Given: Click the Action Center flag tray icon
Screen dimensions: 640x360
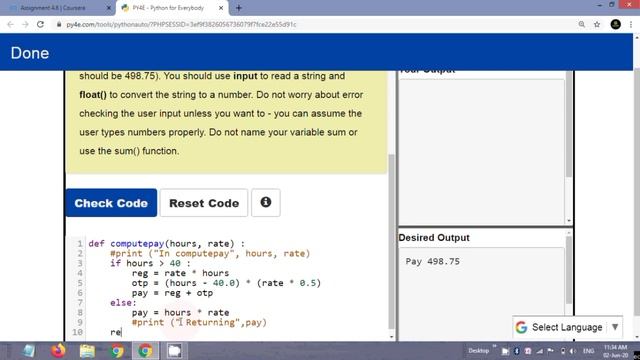Looking at the screenshot, I should [551, 351].
